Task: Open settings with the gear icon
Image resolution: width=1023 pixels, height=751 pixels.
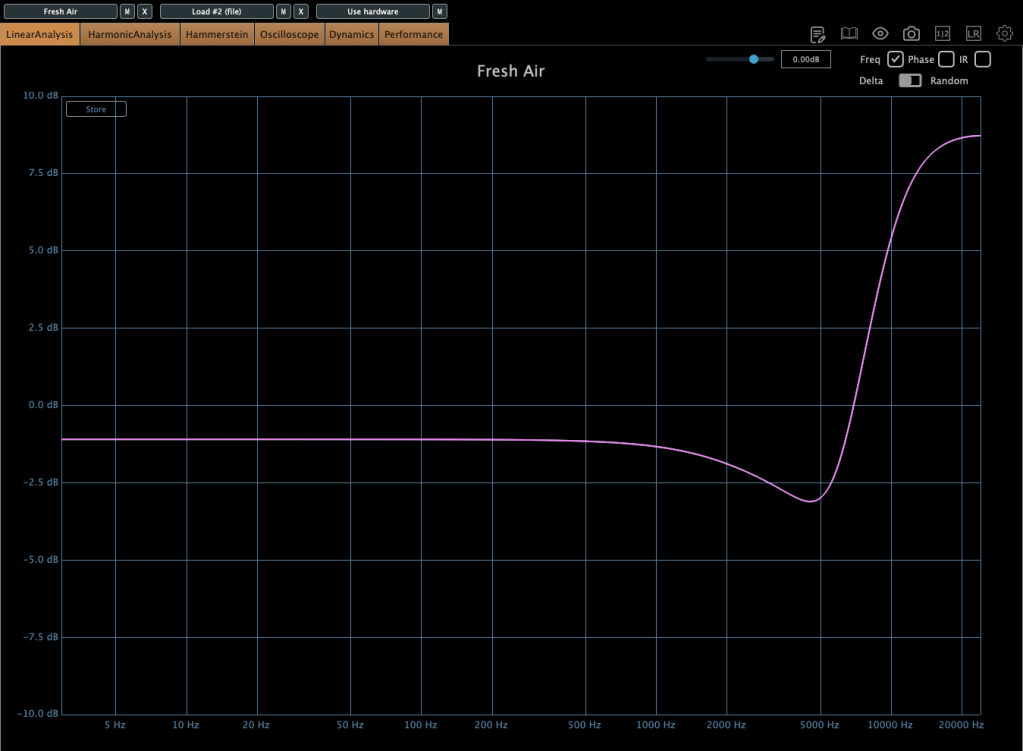Action: [1005, 34]
